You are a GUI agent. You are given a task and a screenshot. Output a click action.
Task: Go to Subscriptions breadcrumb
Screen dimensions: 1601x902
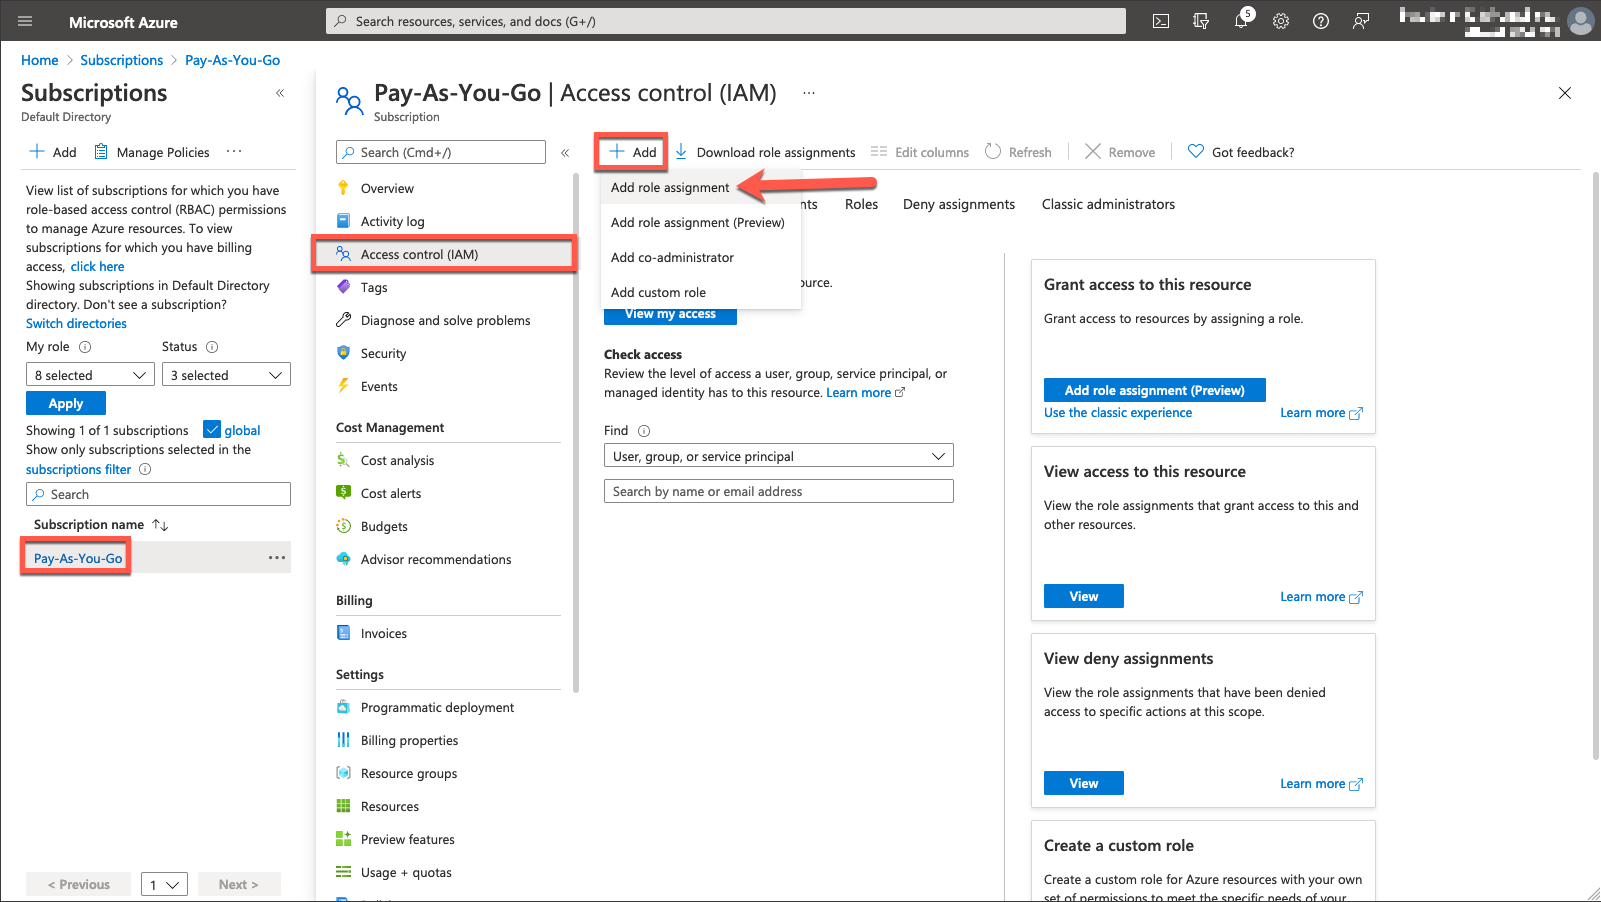pyautogui.click(x=121, y=60)
